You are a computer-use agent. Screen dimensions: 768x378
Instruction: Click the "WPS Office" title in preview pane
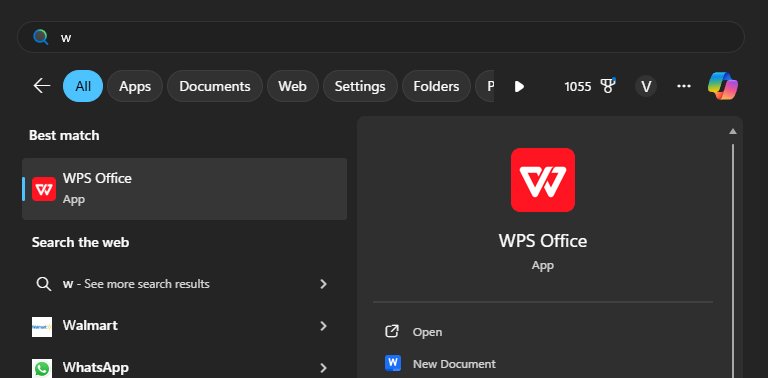543,240
